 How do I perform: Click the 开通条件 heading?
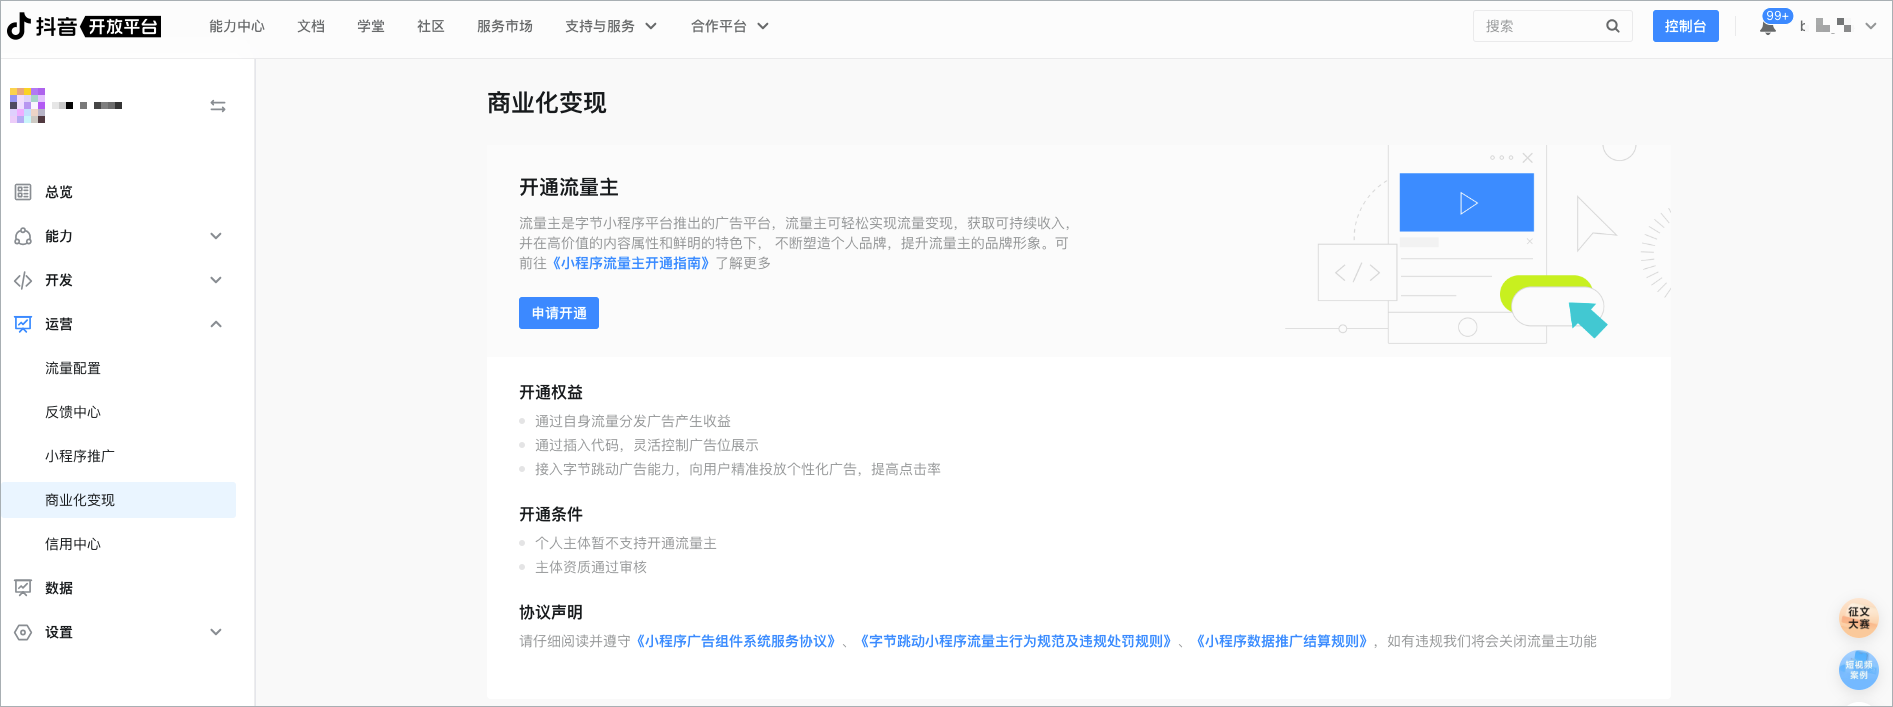(551, 514)
